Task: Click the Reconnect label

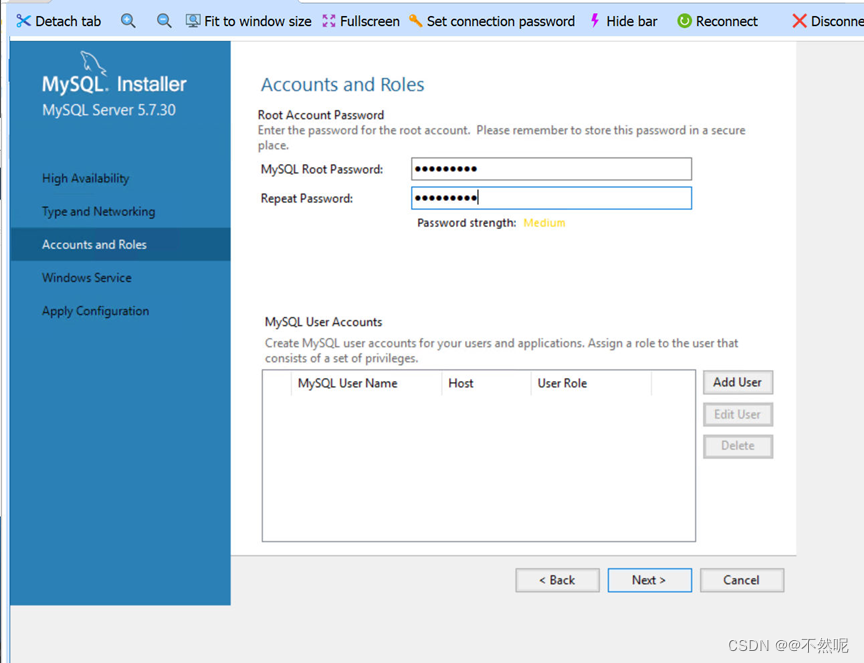Action: (727, 21)
